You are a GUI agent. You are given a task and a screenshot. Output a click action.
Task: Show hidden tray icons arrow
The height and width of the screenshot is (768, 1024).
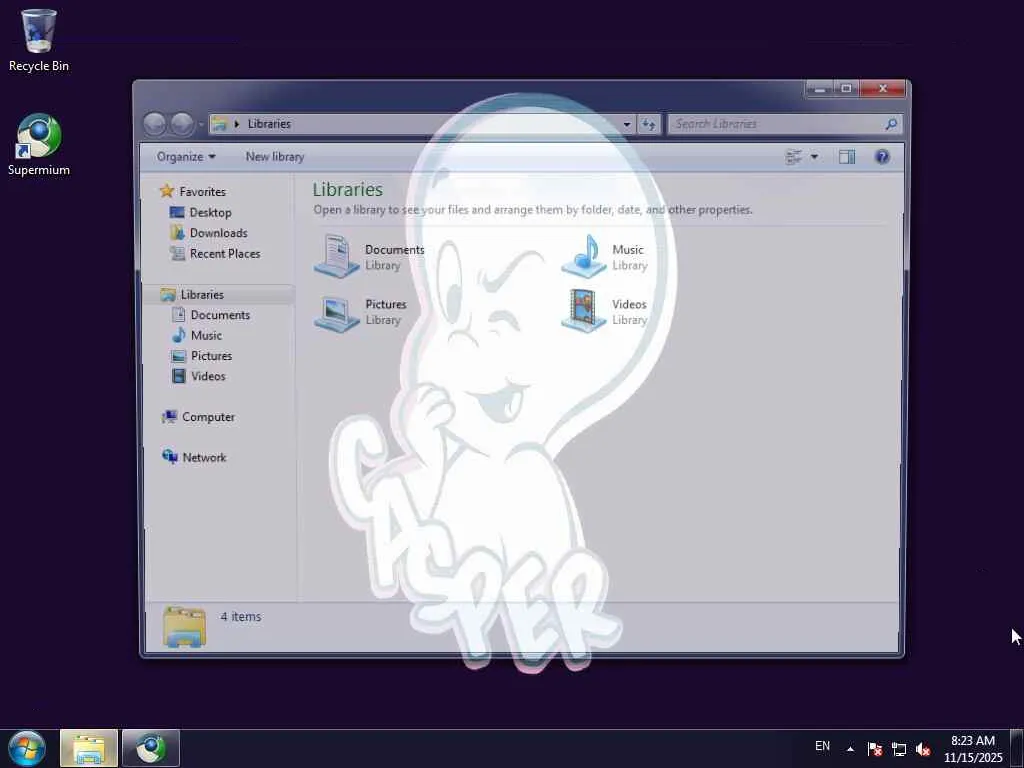[x=850, y=749]
